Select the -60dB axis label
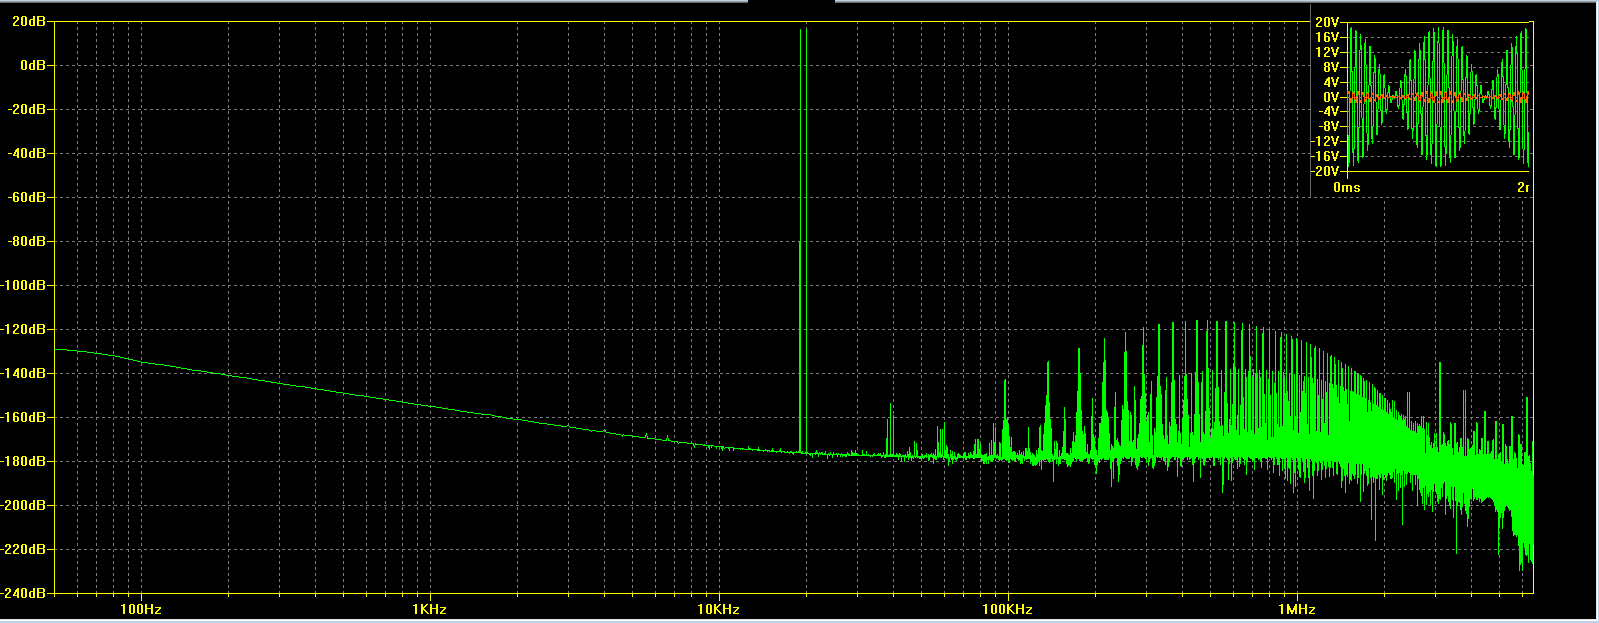 pyautogui.click(x=28, y=197)
